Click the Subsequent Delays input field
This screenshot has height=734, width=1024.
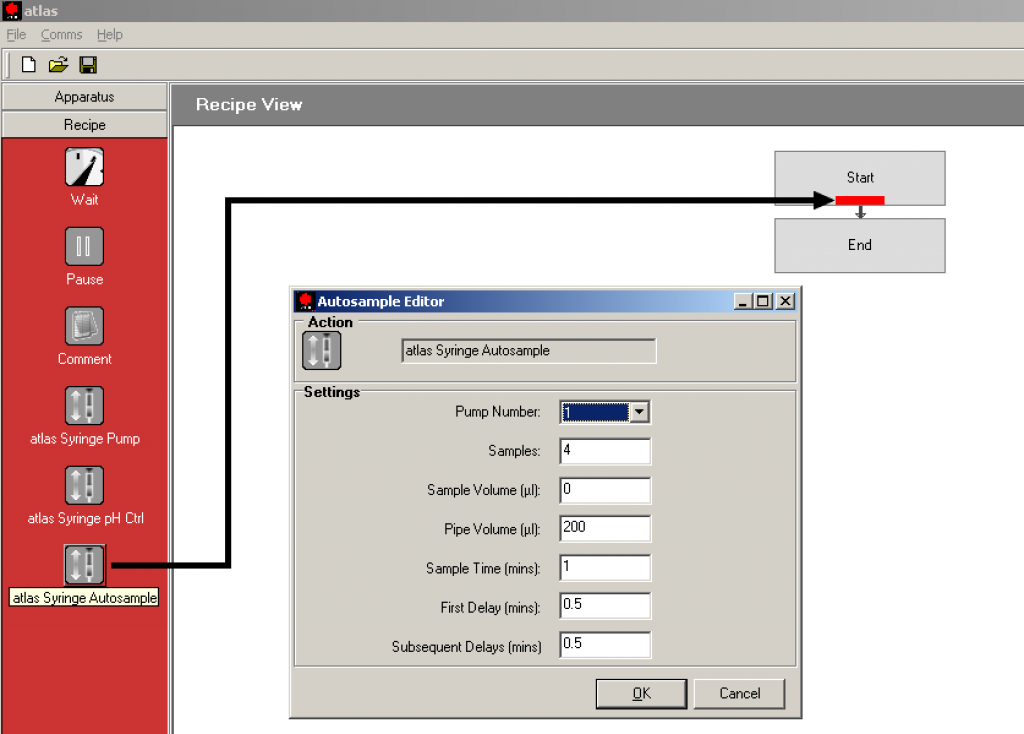[x=605, y=645]
